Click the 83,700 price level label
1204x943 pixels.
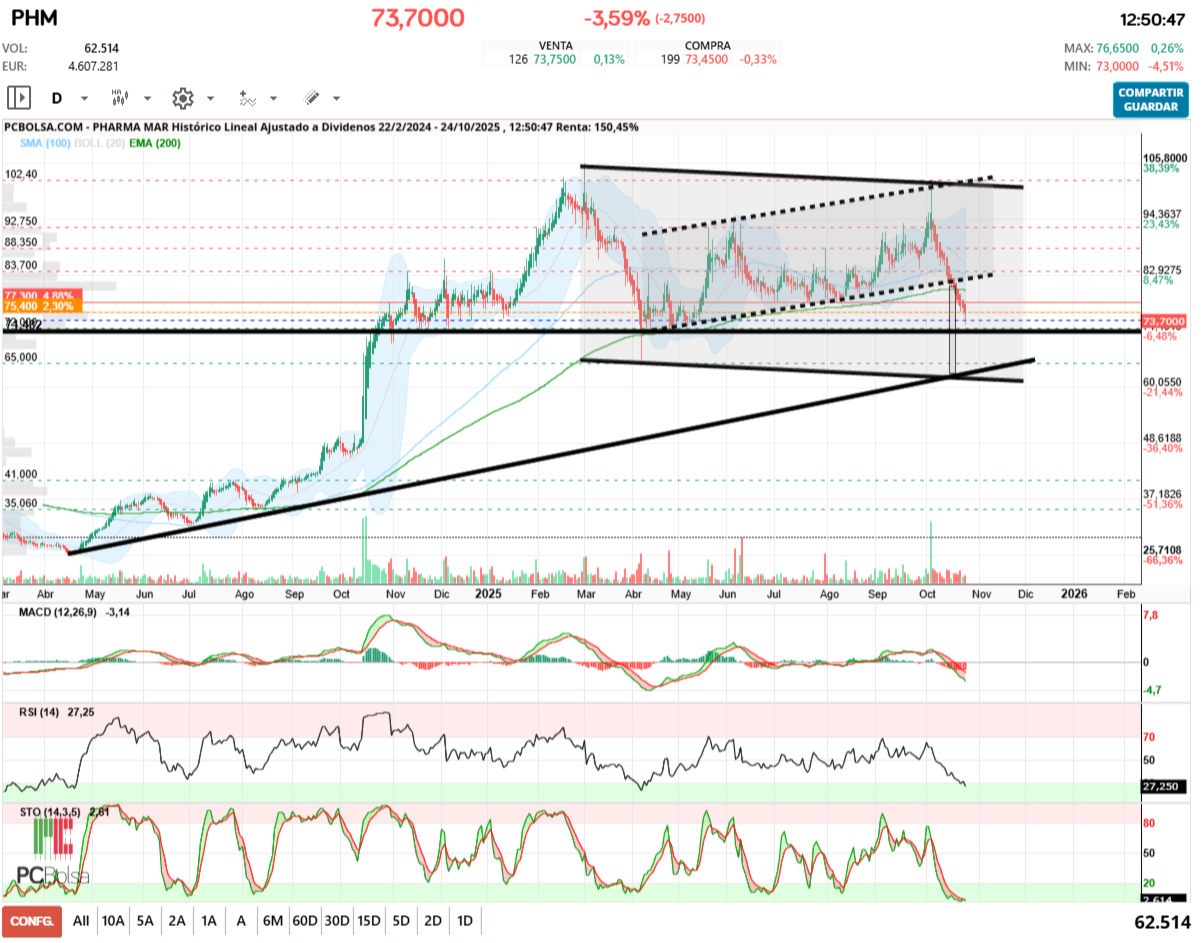tap(21, 265)
